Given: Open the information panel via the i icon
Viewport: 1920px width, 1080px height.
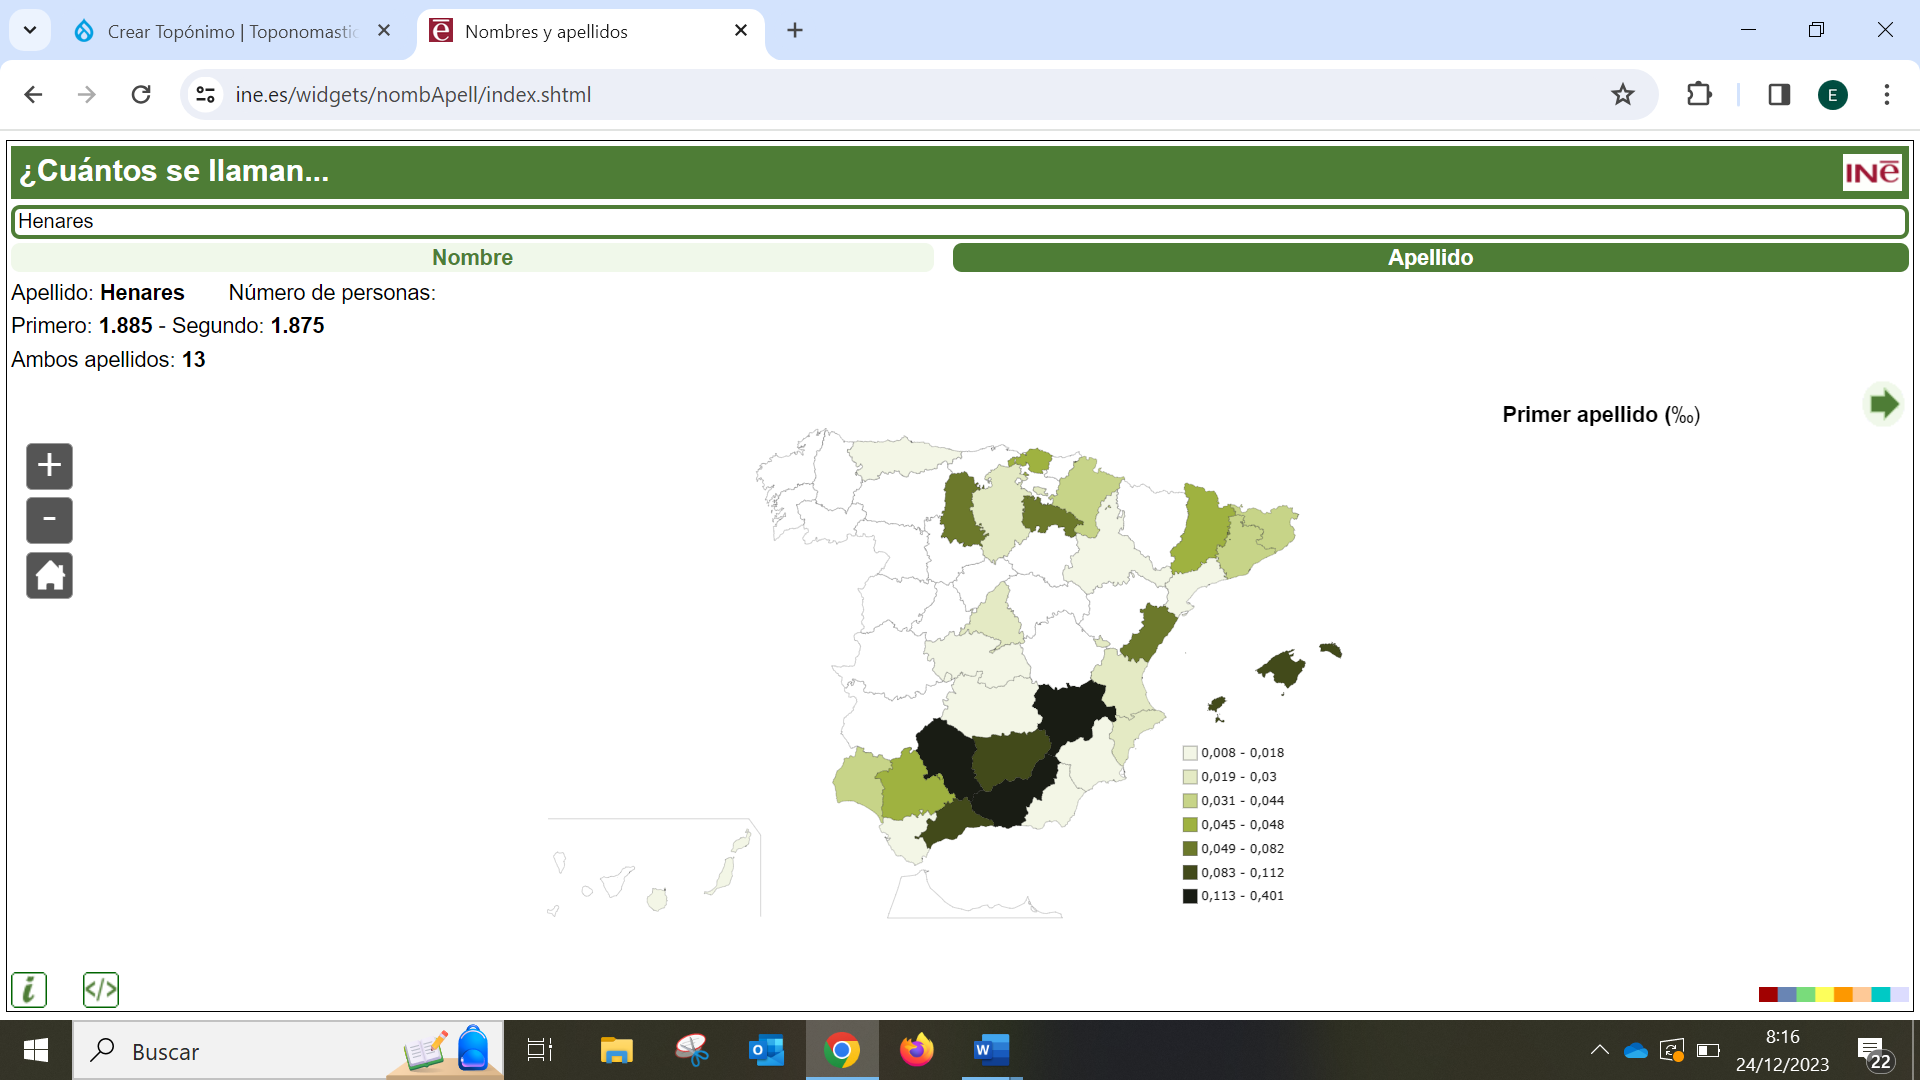Looking at the screenshot, I should pos(28,989).
